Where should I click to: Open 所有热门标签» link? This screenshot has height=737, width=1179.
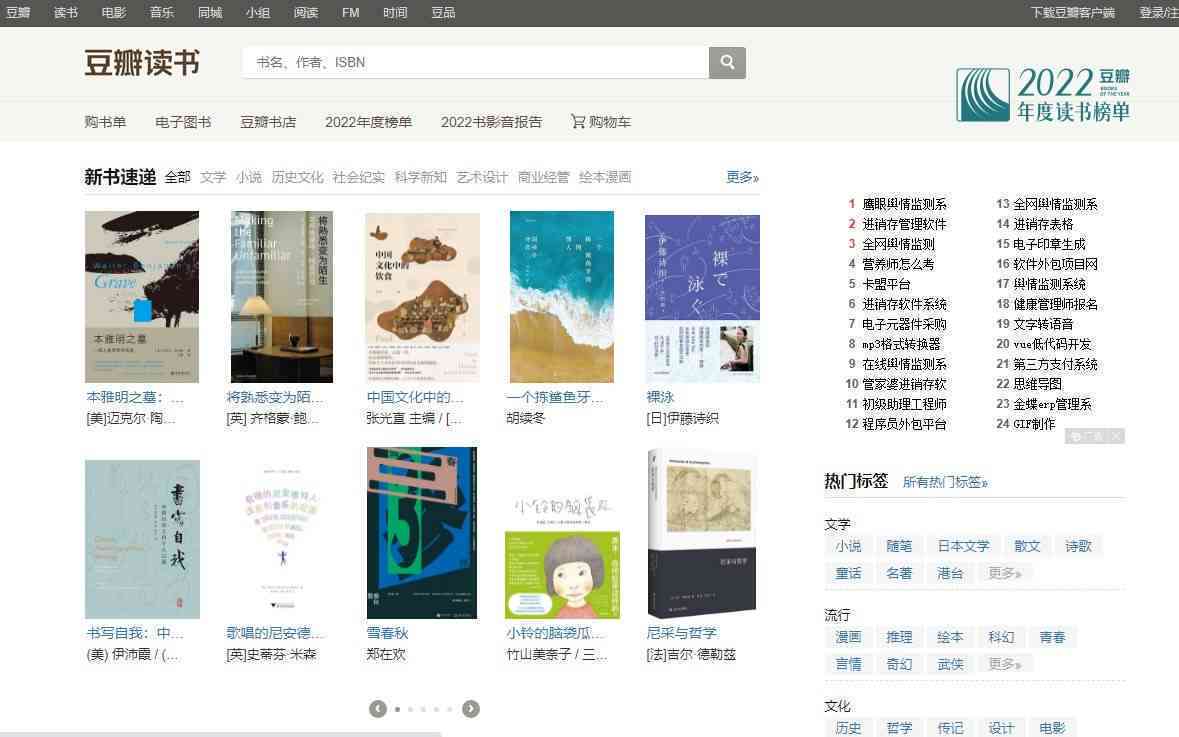(x=945, y=482)
